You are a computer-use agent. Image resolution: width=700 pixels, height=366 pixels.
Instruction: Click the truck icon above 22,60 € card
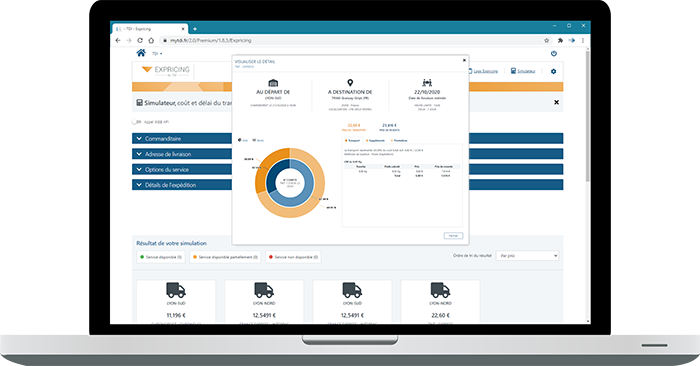(440, 290)
